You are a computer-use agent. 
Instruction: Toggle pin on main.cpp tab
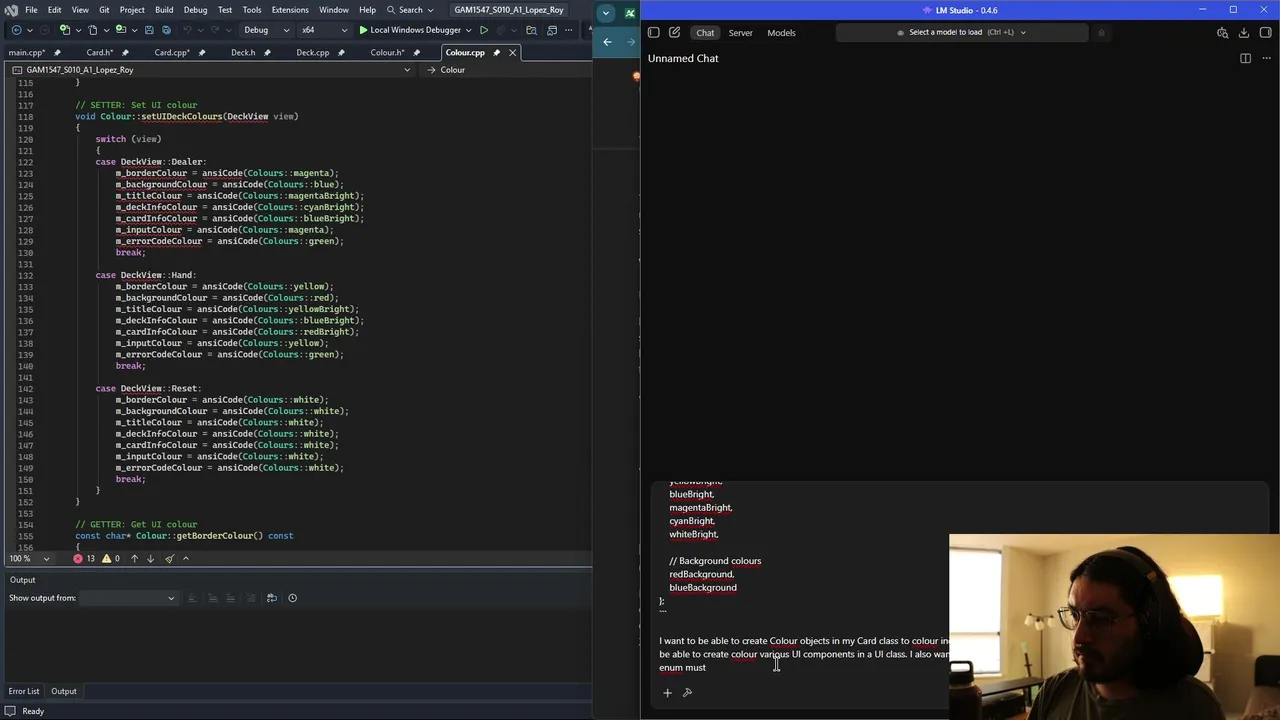57,52
